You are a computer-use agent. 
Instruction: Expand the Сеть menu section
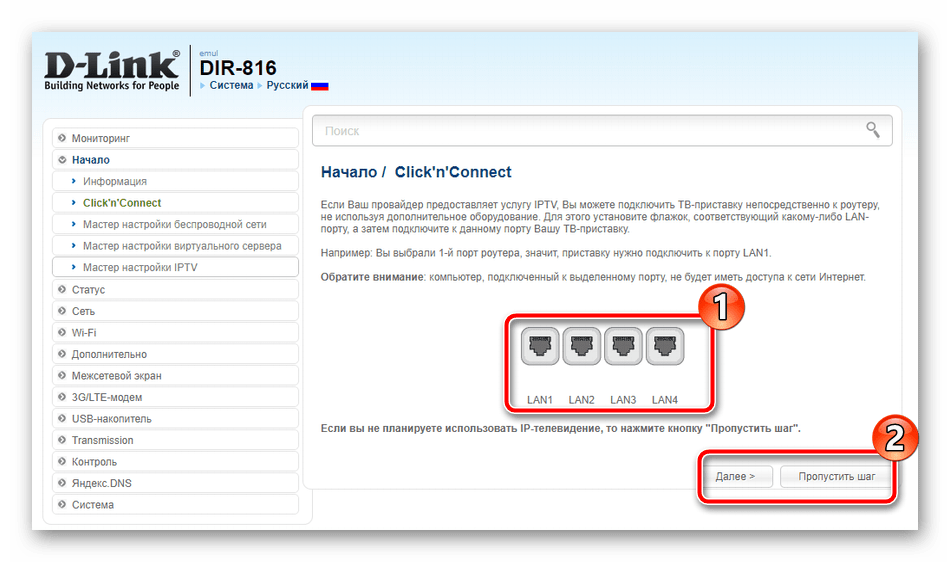[x=176, y=311]
